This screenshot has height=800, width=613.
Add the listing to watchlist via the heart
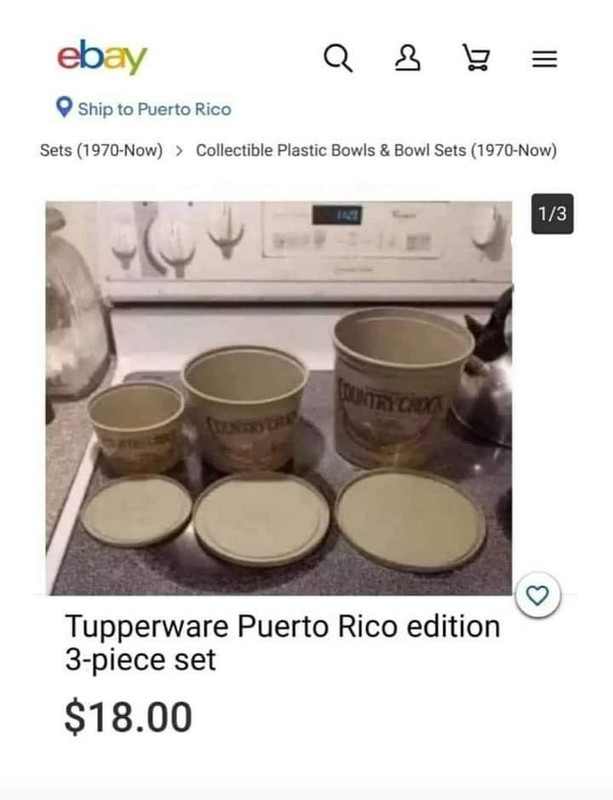pyautogui.click(x=537, y=595)
